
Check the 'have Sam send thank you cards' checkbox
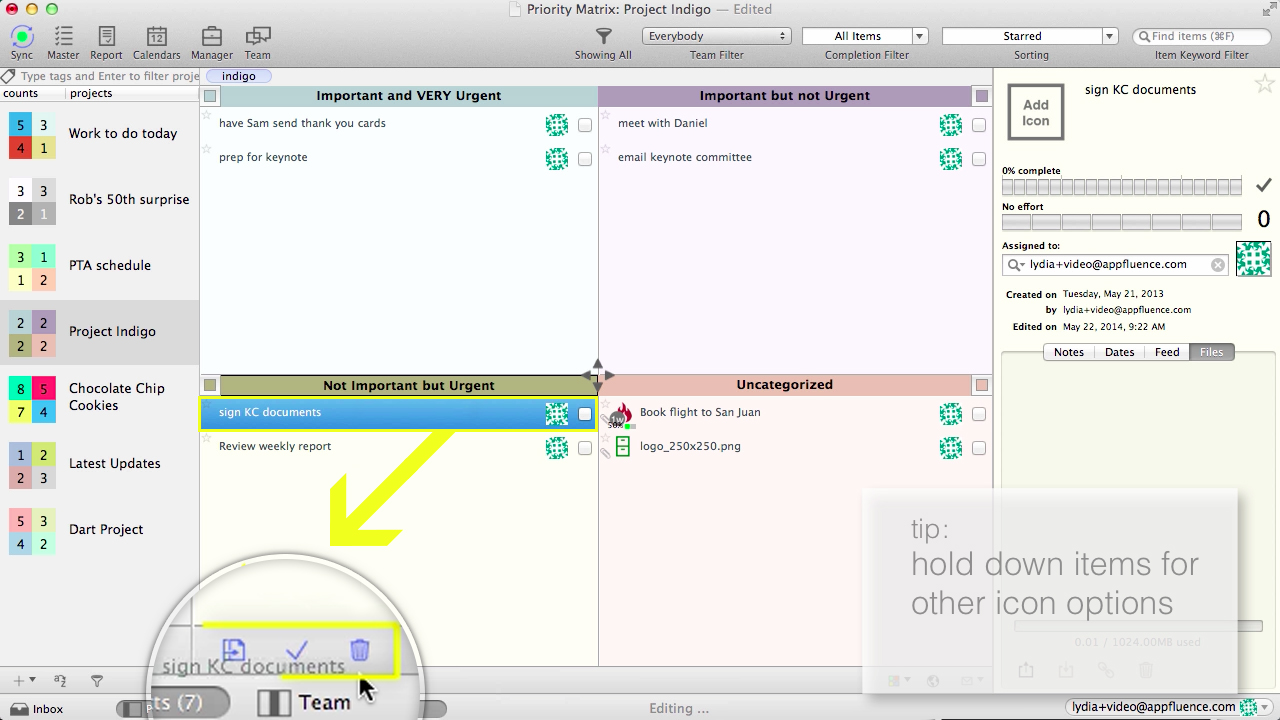click(x=585, y=125)
